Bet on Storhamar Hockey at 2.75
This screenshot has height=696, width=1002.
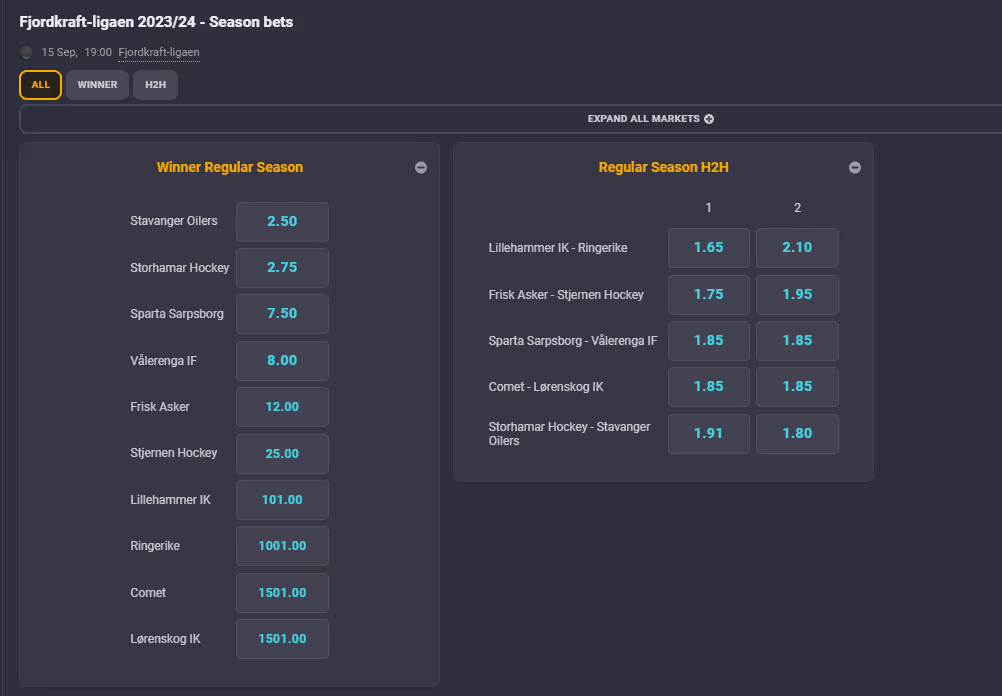tap(282, 268)
